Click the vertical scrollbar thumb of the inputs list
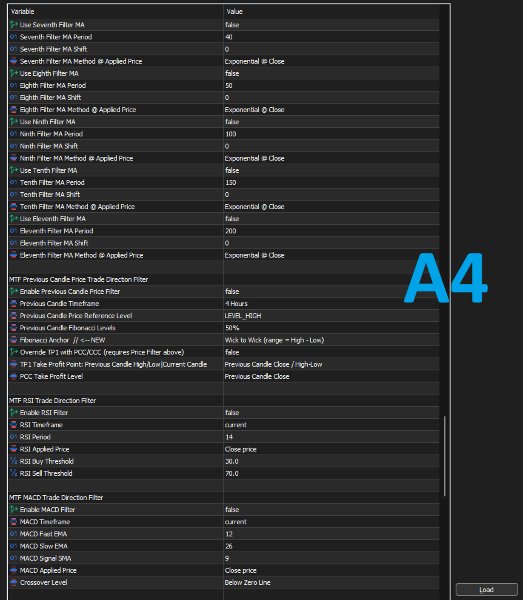Screen dimensions: 523x600 click(445, 456)
